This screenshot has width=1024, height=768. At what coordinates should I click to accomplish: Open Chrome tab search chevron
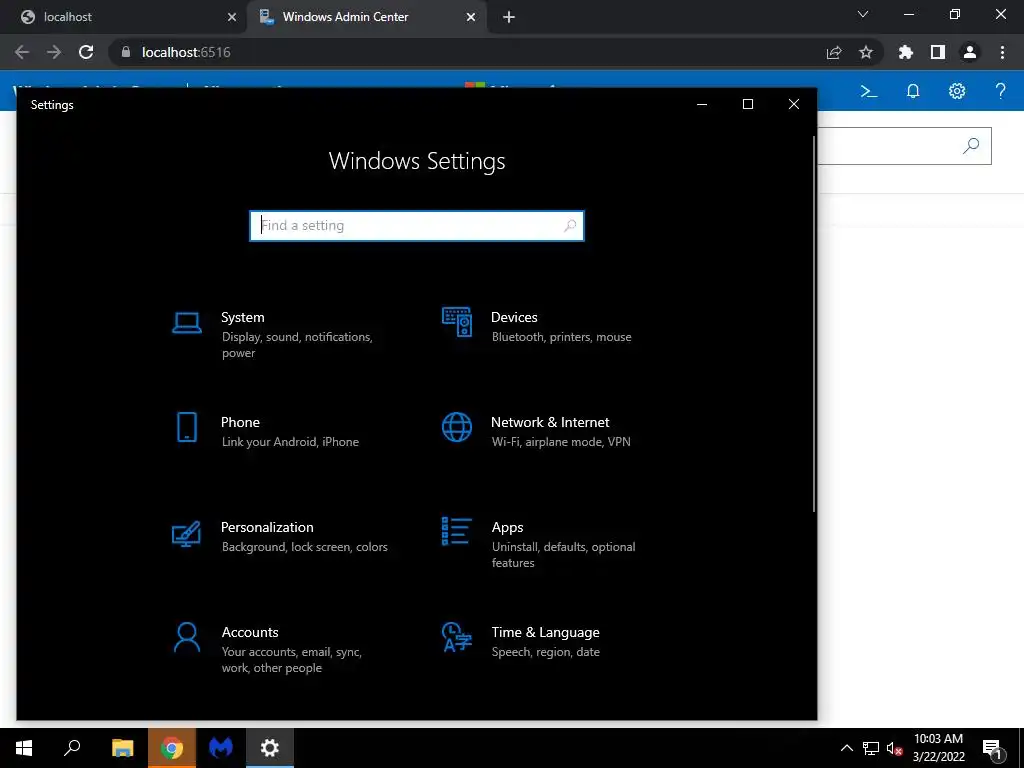tap(863, 14)
